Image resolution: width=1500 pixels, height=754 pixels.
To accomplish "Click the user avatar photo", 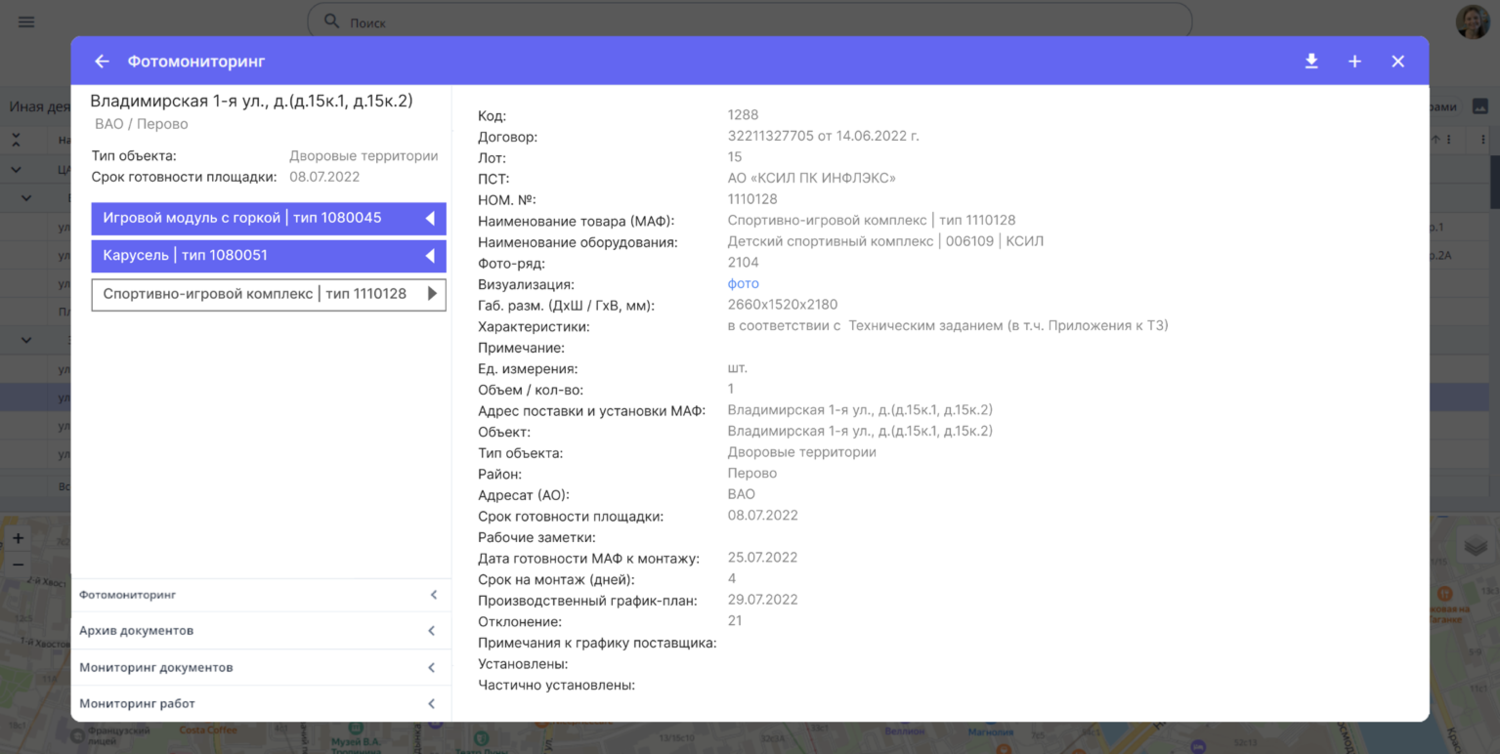I will [x=1472, y=22].
